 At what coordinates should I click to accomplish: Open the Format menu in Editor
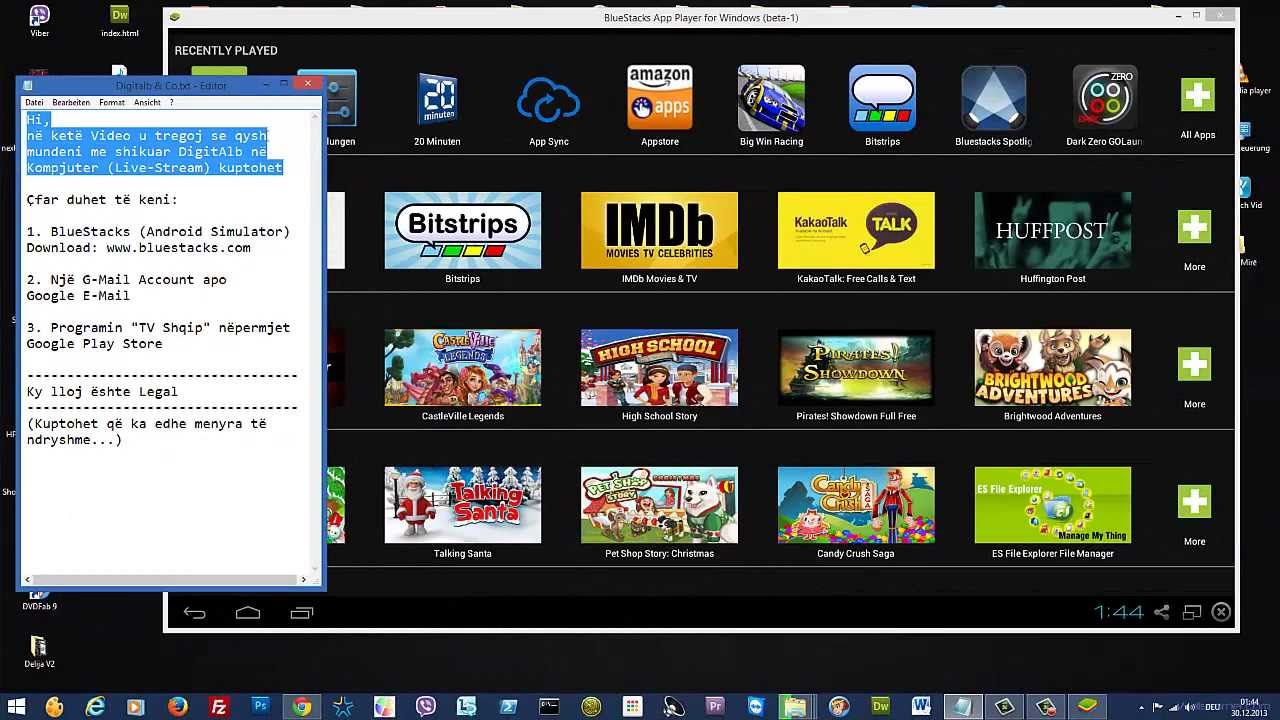pyautogui.click(x=112, y=102)
